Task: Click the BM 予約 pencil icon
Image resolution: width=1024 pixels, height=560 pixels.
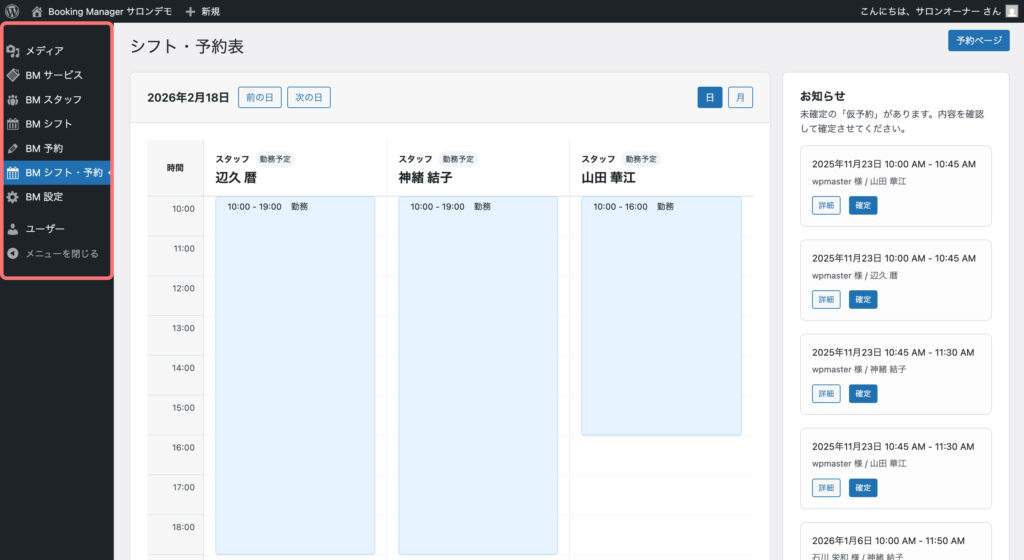Action: point(13,148)
